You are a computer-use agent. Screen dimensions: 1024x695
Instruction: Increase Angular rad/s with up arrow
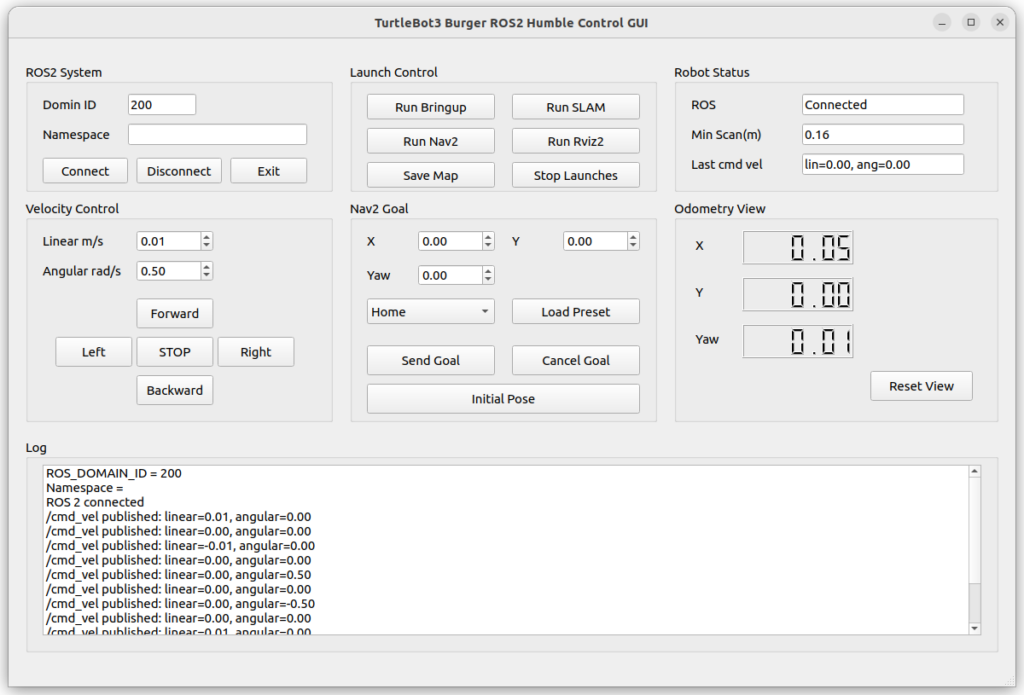click(x=206, y=267)
